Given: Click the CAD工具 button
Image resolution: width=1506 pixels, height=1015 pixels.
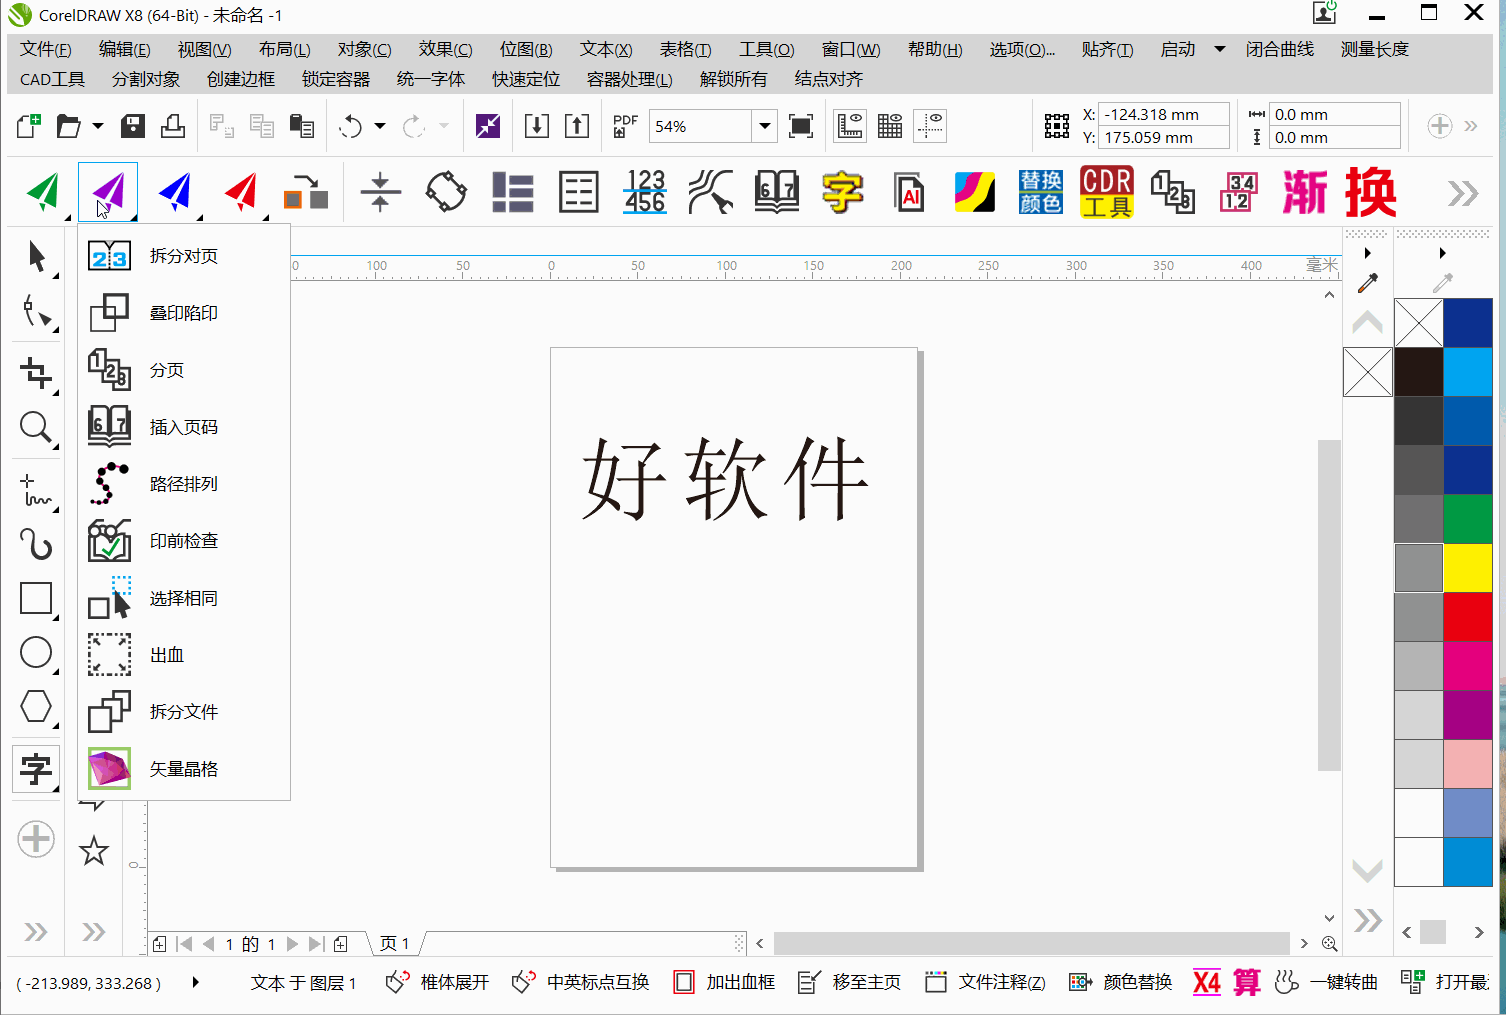Looking at the screenshot, I should (x=53, y=79).
